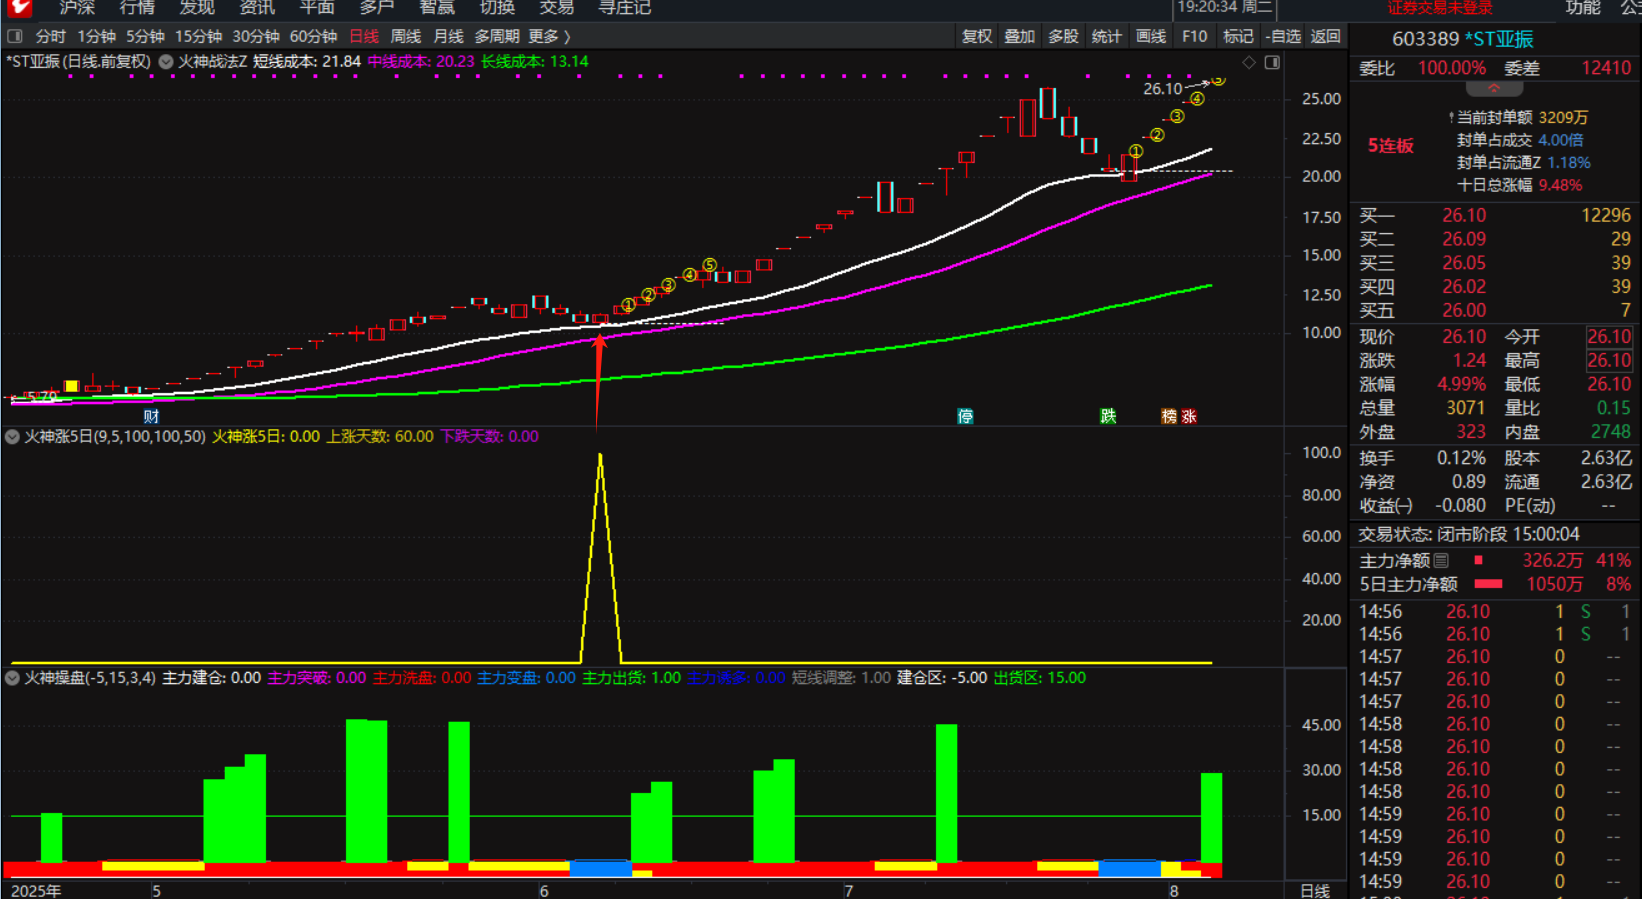1642x899 pixels.
Task: Switch to the 周线 period tab
Action: coord(405,37)
